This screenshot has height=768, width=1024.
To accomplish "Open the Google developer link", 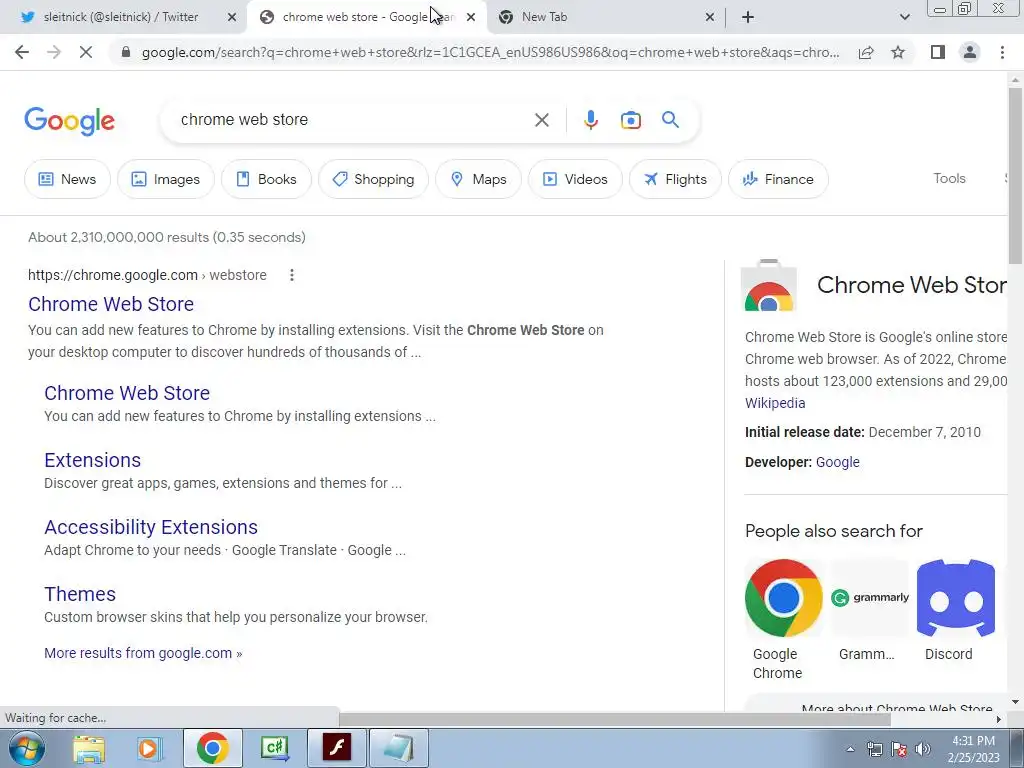I will pyautogui.click(x=838, y=462).
